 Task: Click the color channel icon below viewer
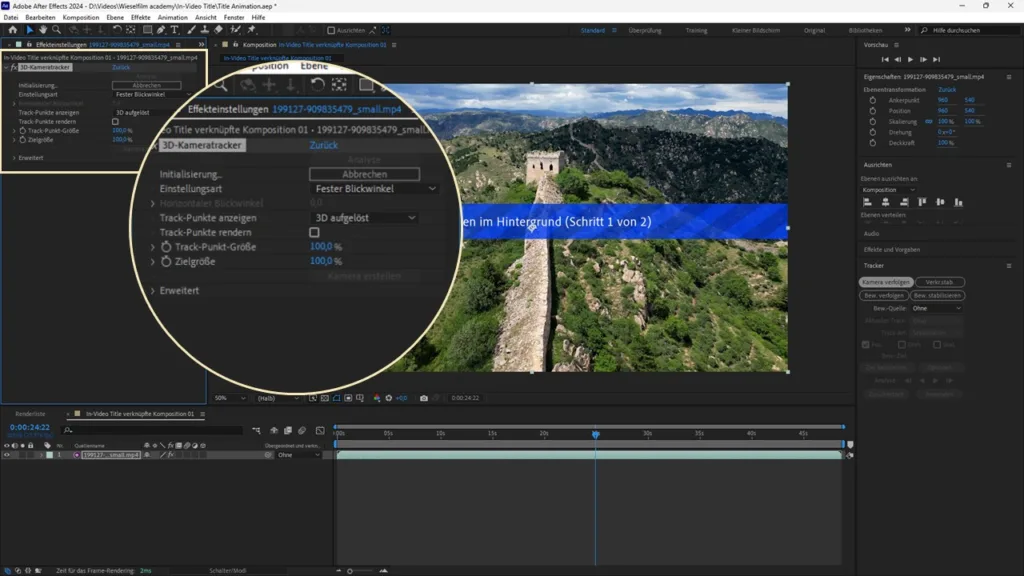pos(377,398)
